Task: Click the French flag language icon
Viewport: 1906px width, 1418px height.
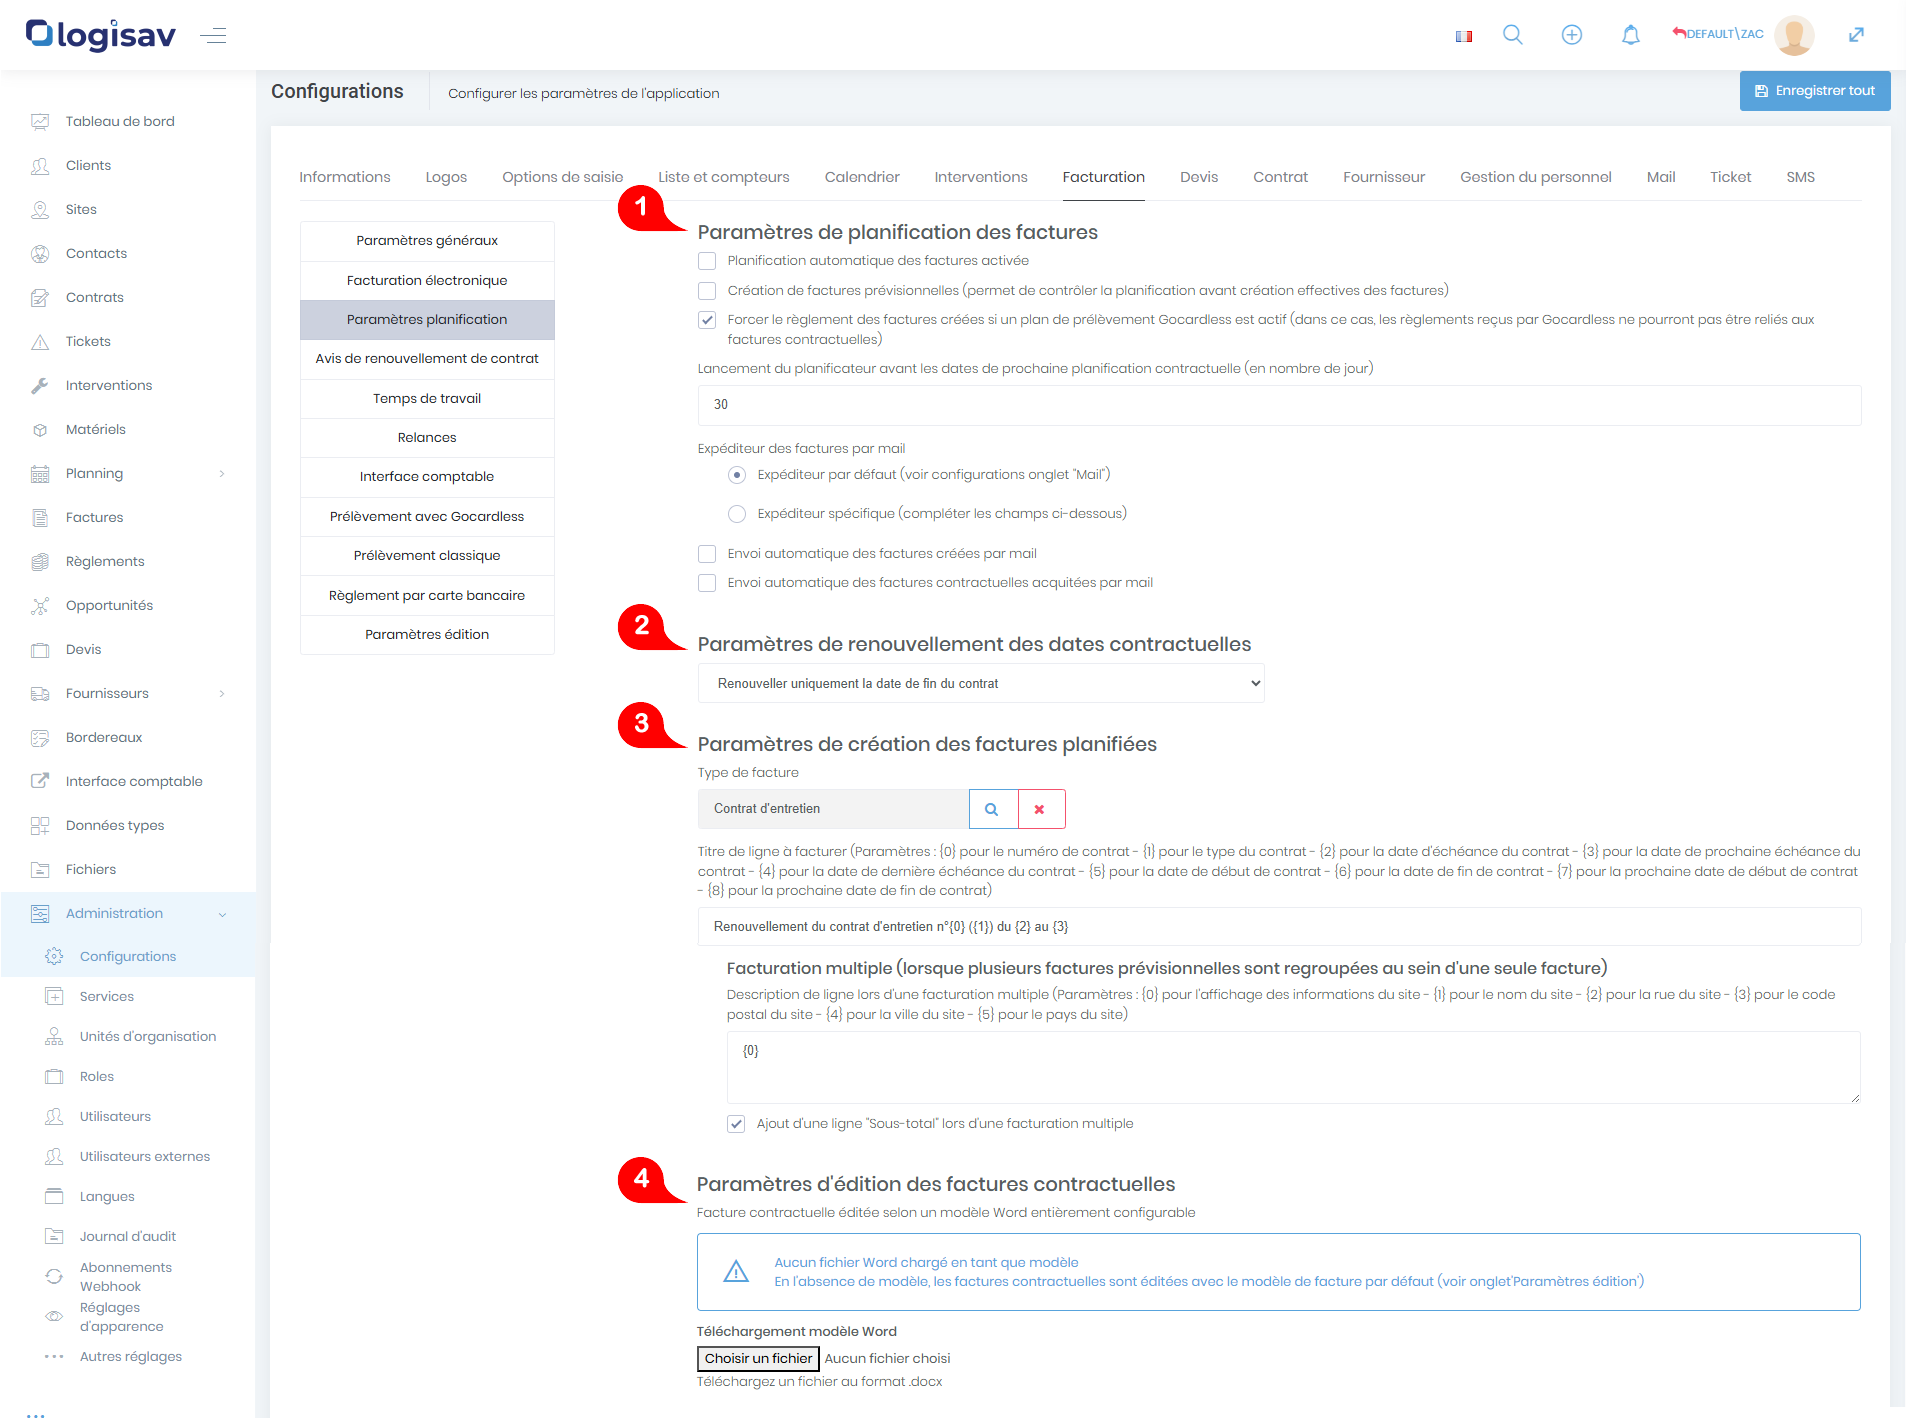Action: click(x=1464, y=36)
